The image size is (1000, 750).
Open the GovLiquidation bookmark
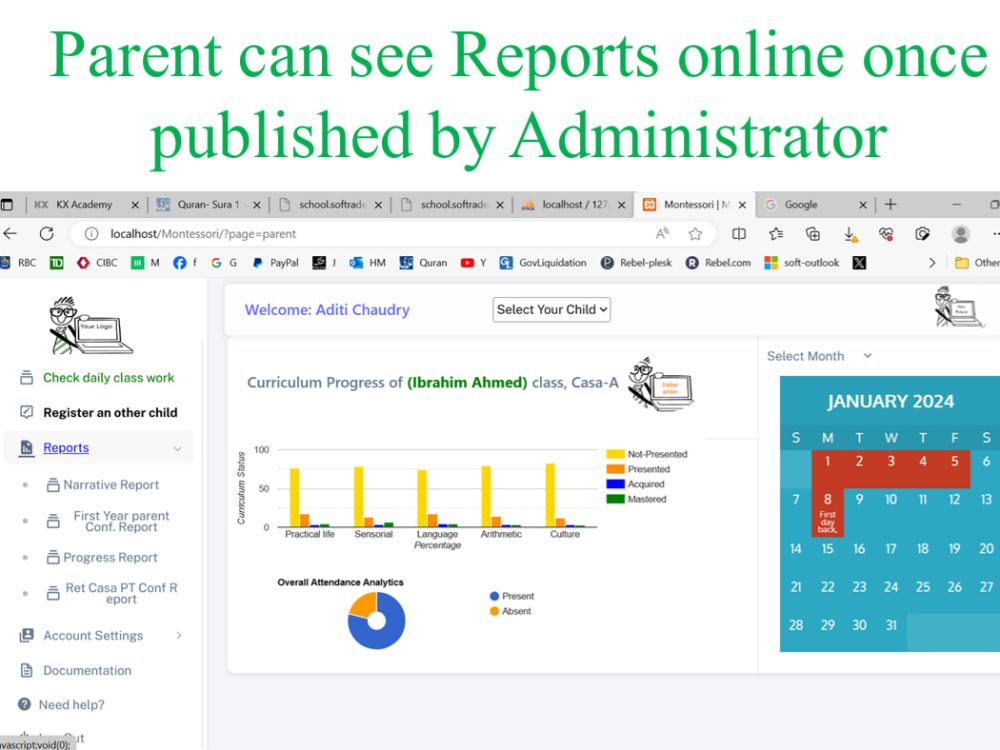coord(543,263)
